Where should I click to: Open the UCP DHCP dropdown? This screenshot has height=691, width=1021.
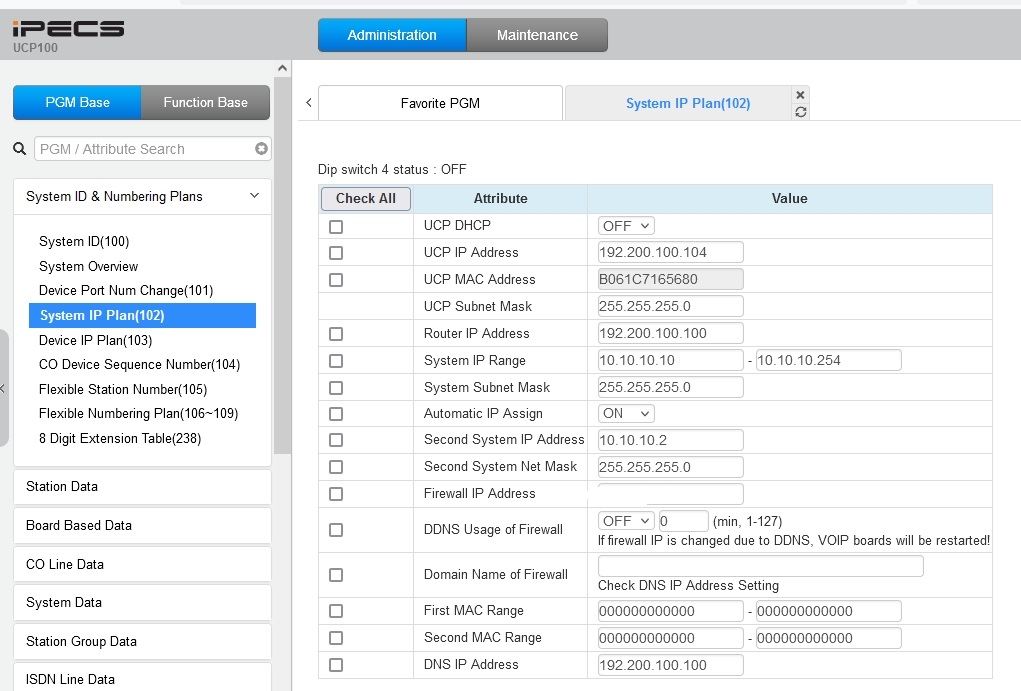(626, 226)
